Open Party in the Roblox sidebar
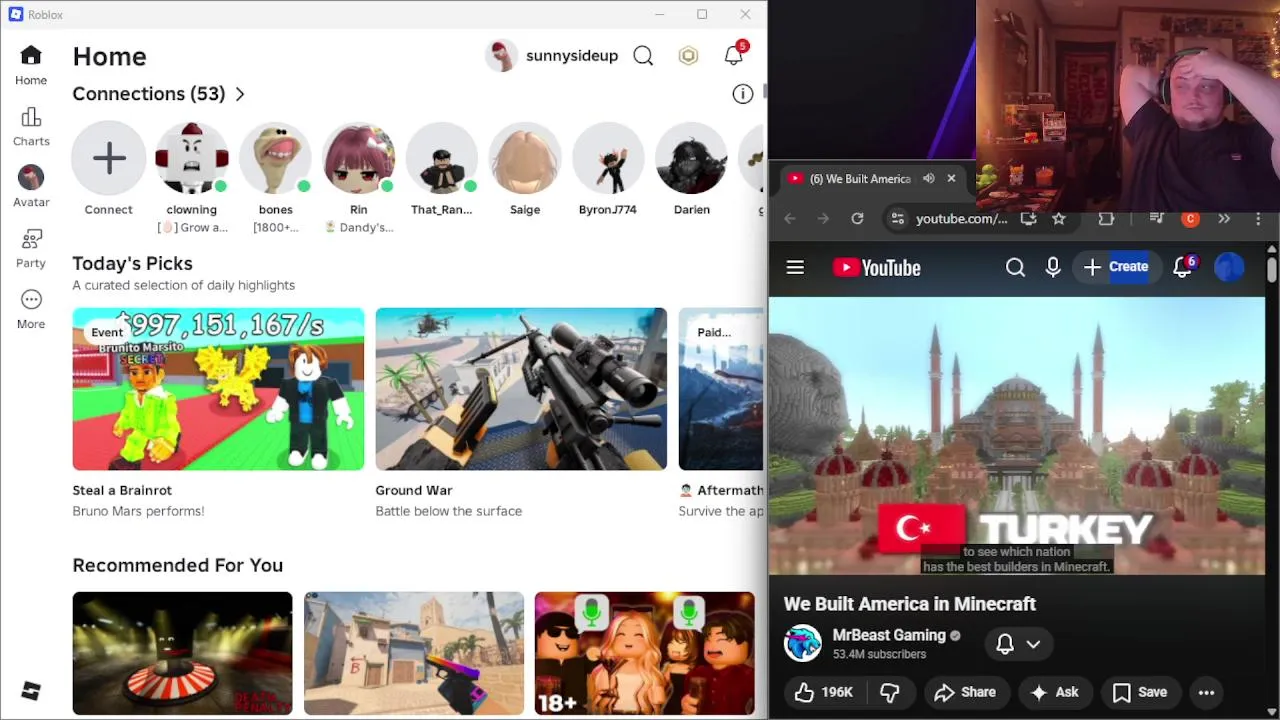The height and width of the screenshot is (720, 1280). (x=31, y=248)
